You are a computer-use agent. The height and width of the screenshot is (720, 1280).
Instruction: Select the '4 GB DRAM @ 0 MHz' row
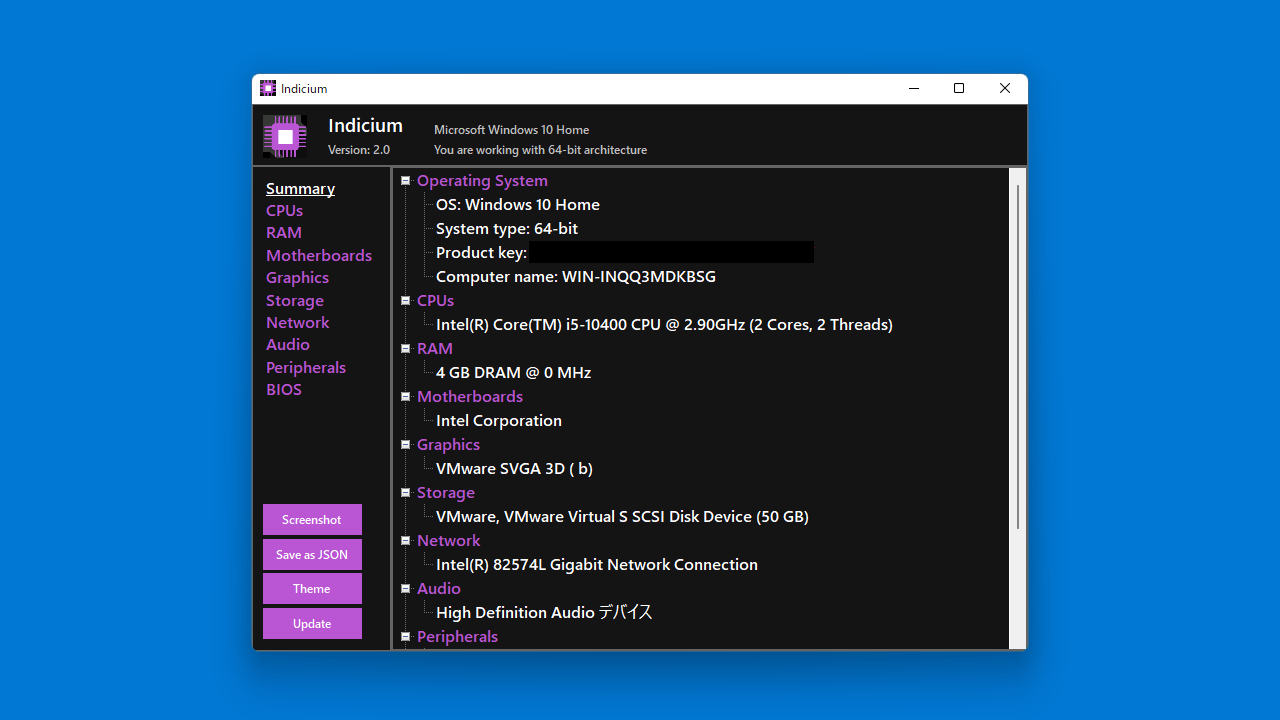click(x=513, y=373)
